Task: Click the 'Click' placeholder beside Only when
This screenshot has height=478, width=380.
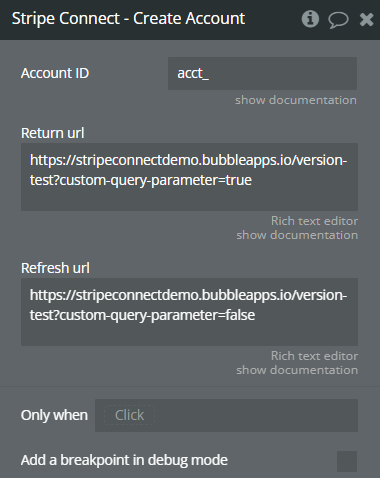Action: click(x=129, y=415)
